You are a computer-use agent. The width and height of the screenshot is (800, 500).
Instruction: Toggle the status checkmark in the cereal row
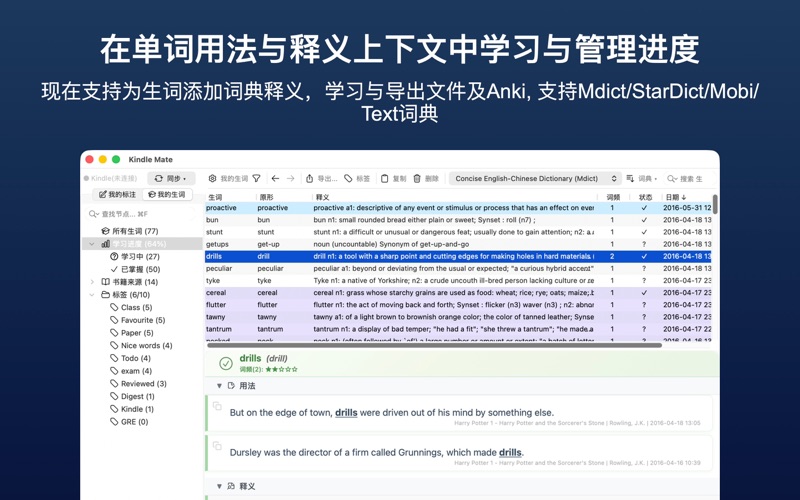644,293
